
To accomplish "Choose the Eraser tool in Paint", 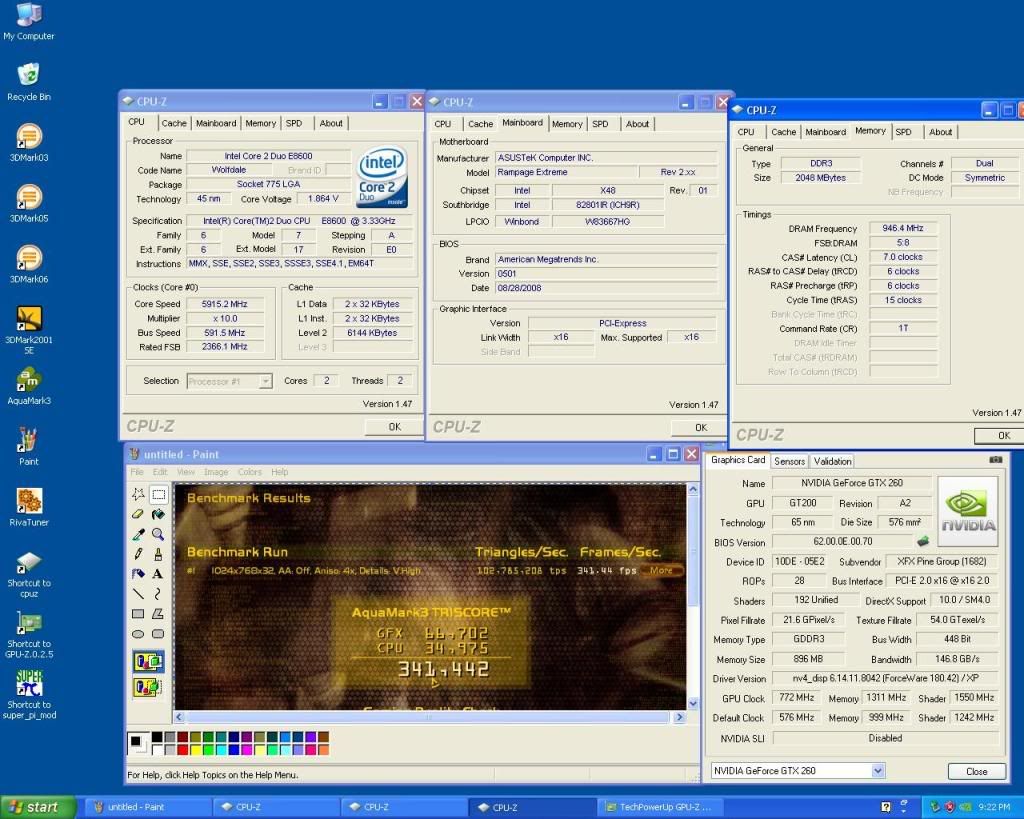I will 138,515.
